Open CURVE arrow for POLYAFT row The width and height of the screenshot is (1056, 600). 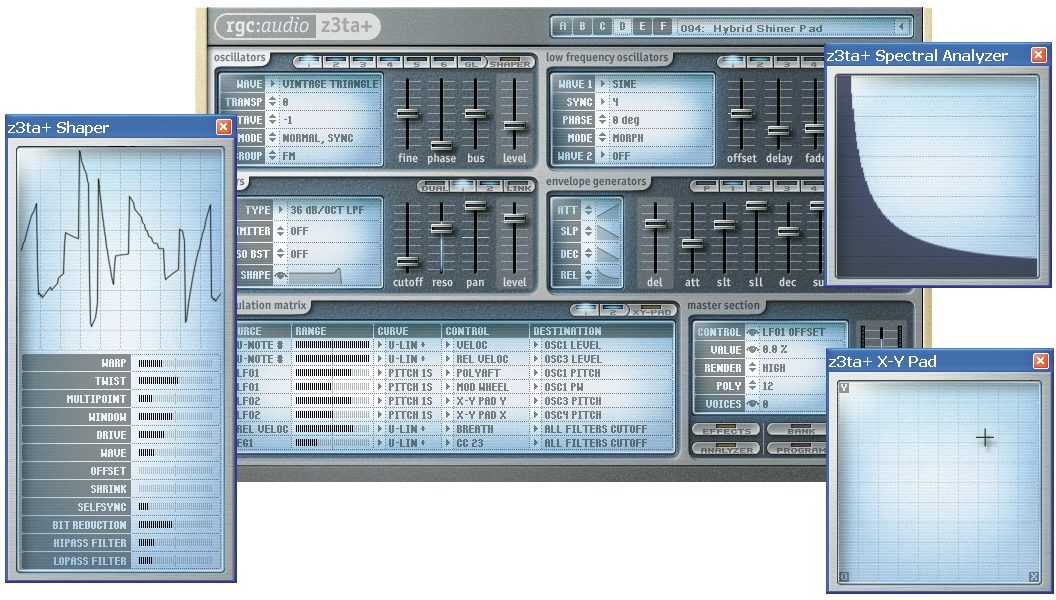click(380, 373)
